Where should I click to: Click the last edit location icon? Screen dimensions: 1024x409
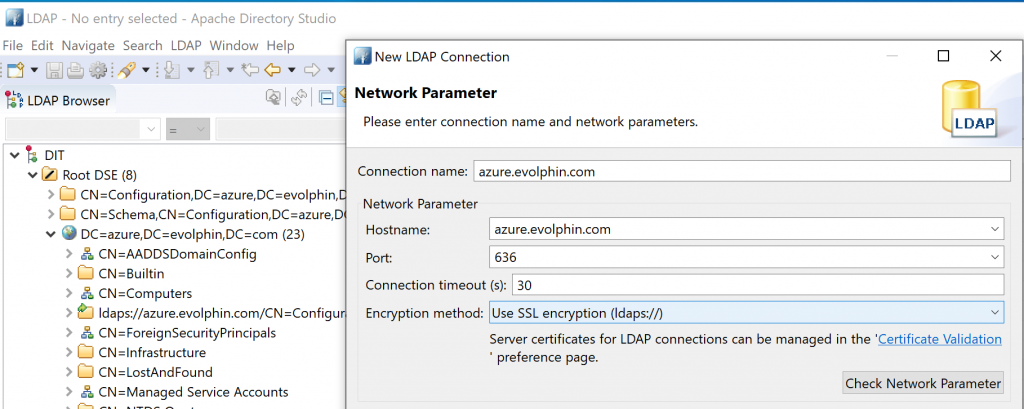[250, 69]
